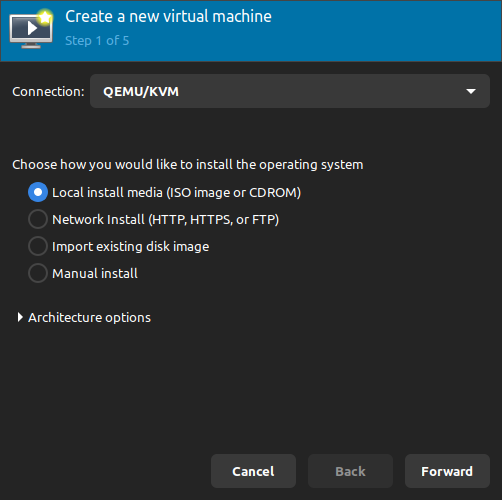
Task: Click the Cancel button
Action: pos(253,471)
